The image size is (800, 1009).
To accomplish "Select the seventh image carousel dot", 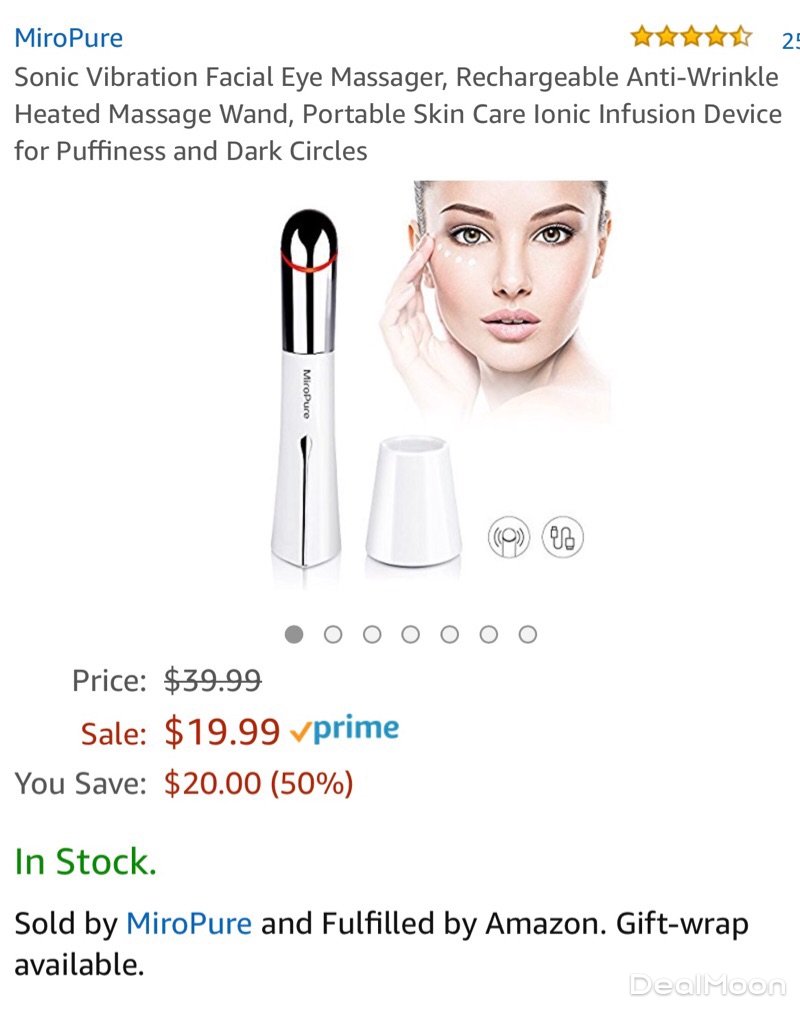I will (528, 634).
